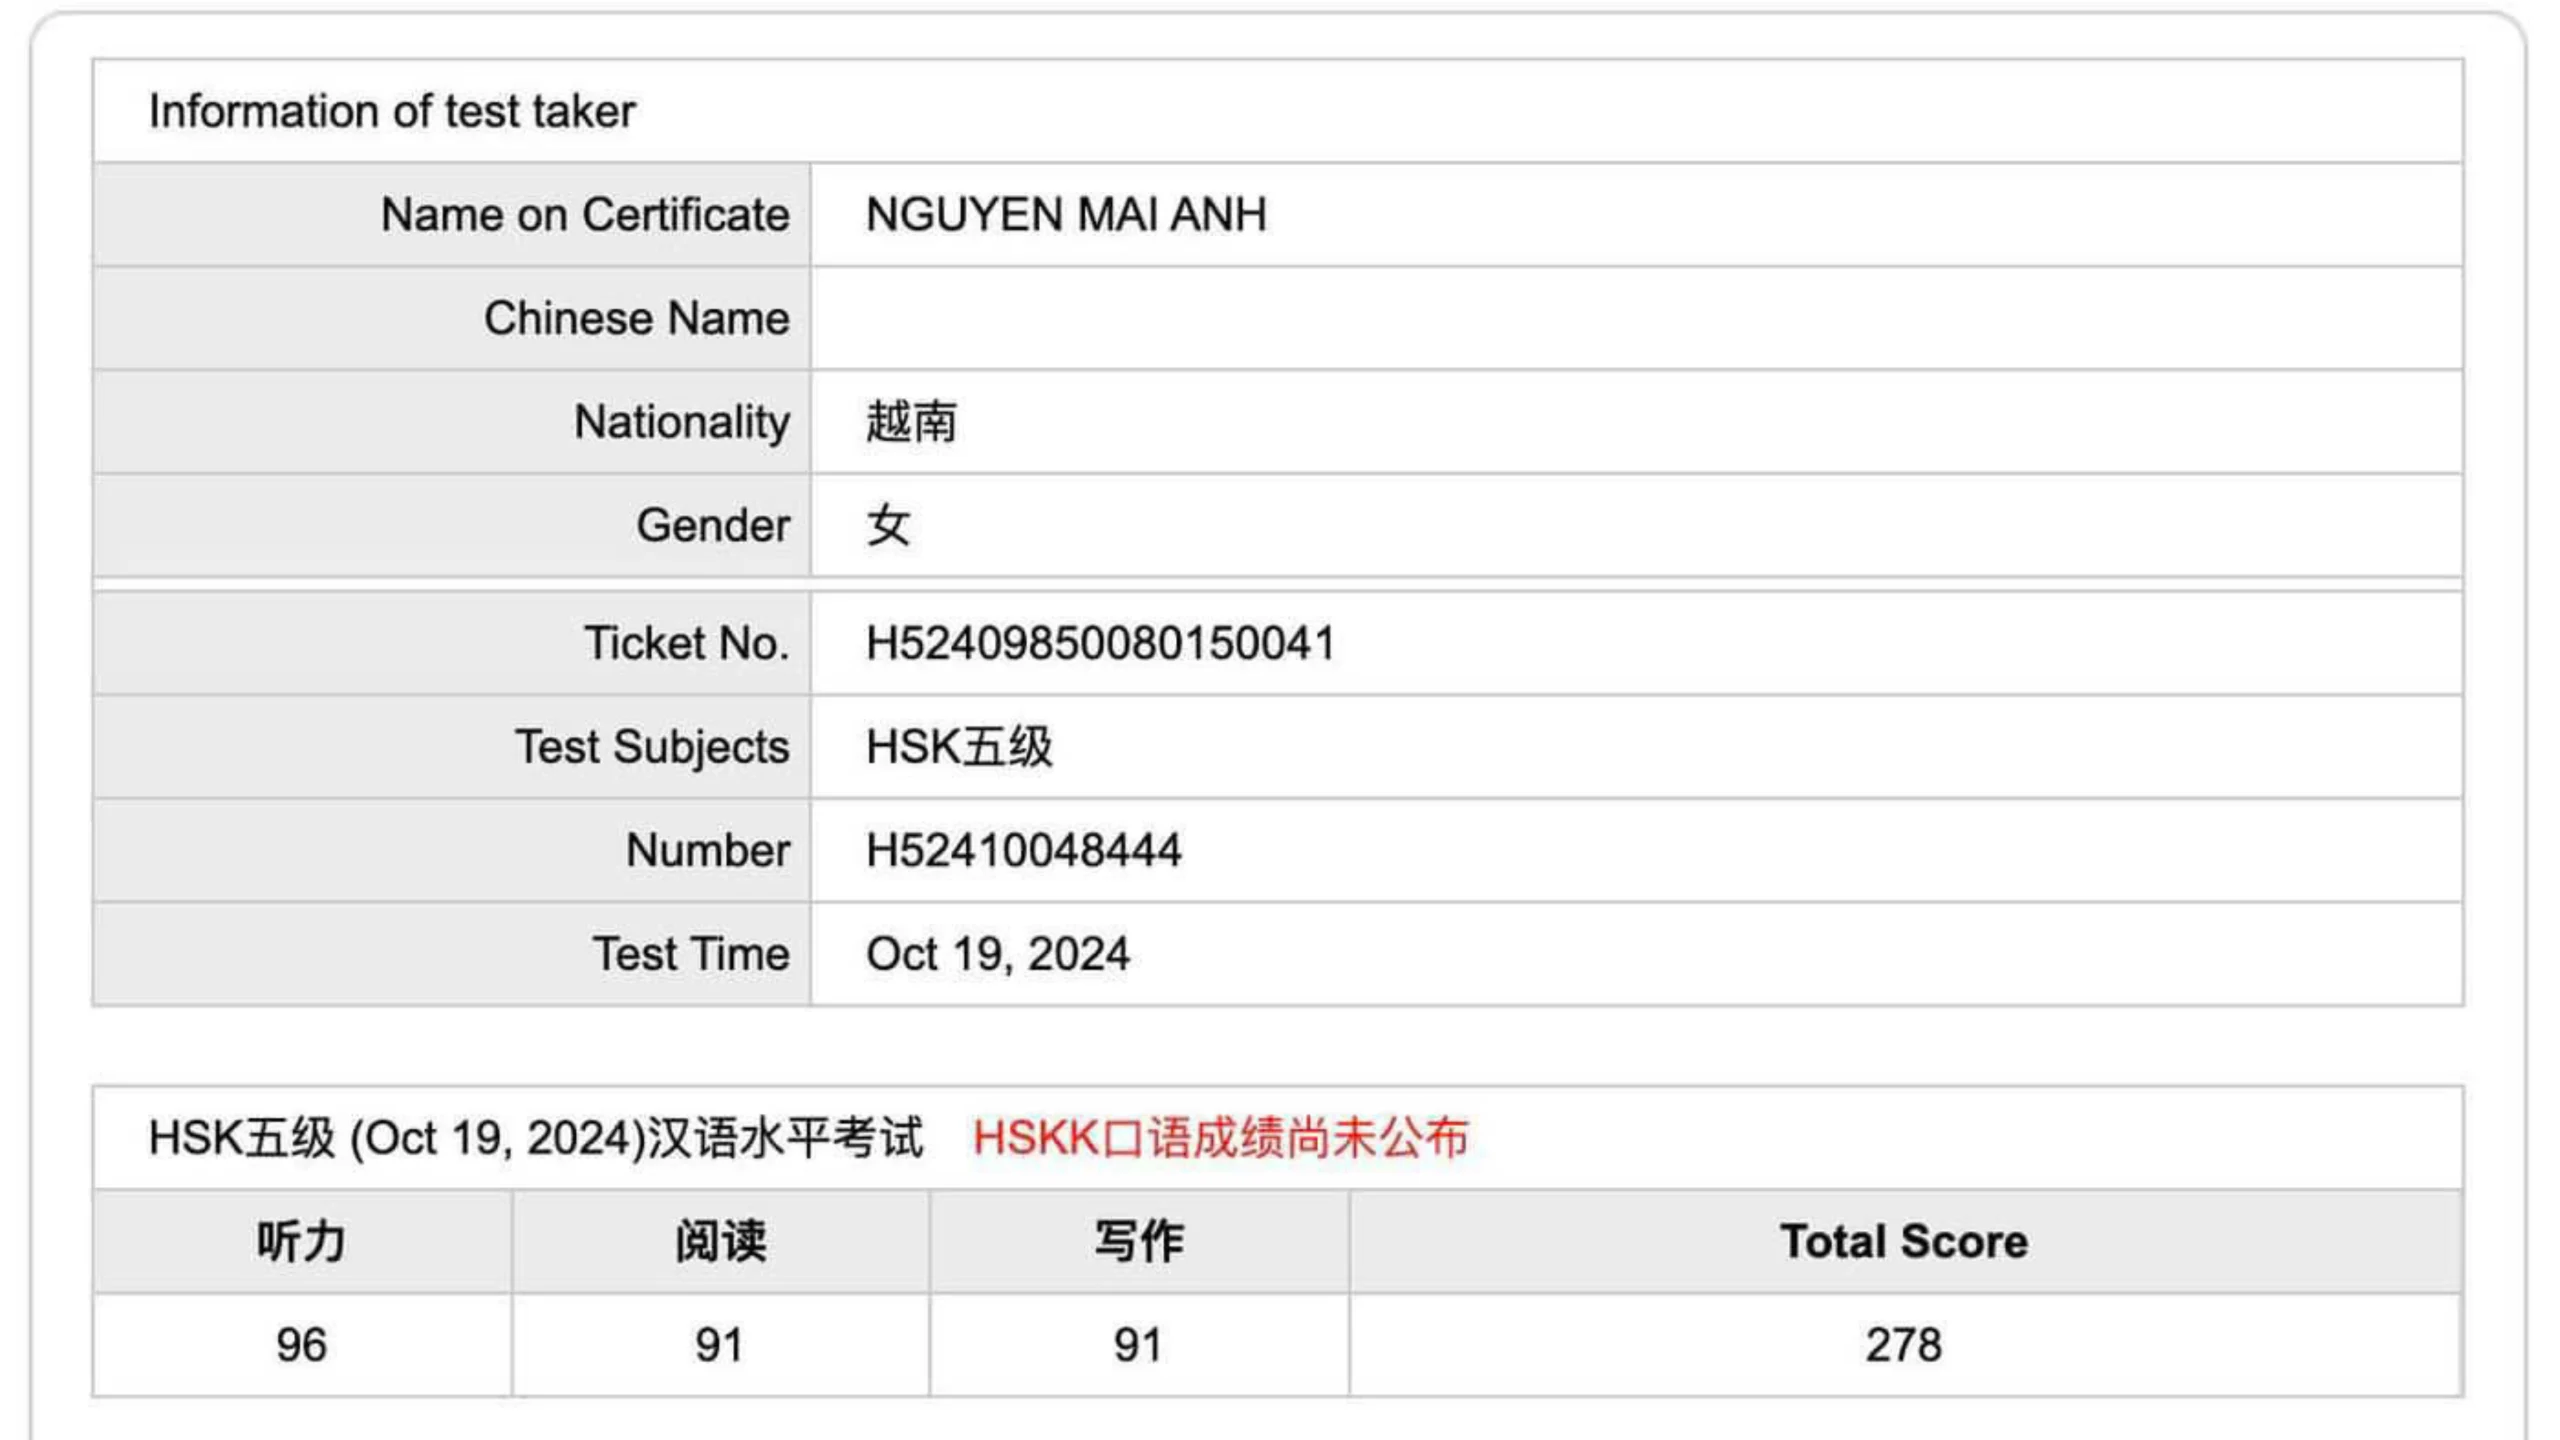Image resolution: width=2560 pixels, height=1440 pixels.
Task: Click ticket number H52409850080150041
Action: 1100,643
